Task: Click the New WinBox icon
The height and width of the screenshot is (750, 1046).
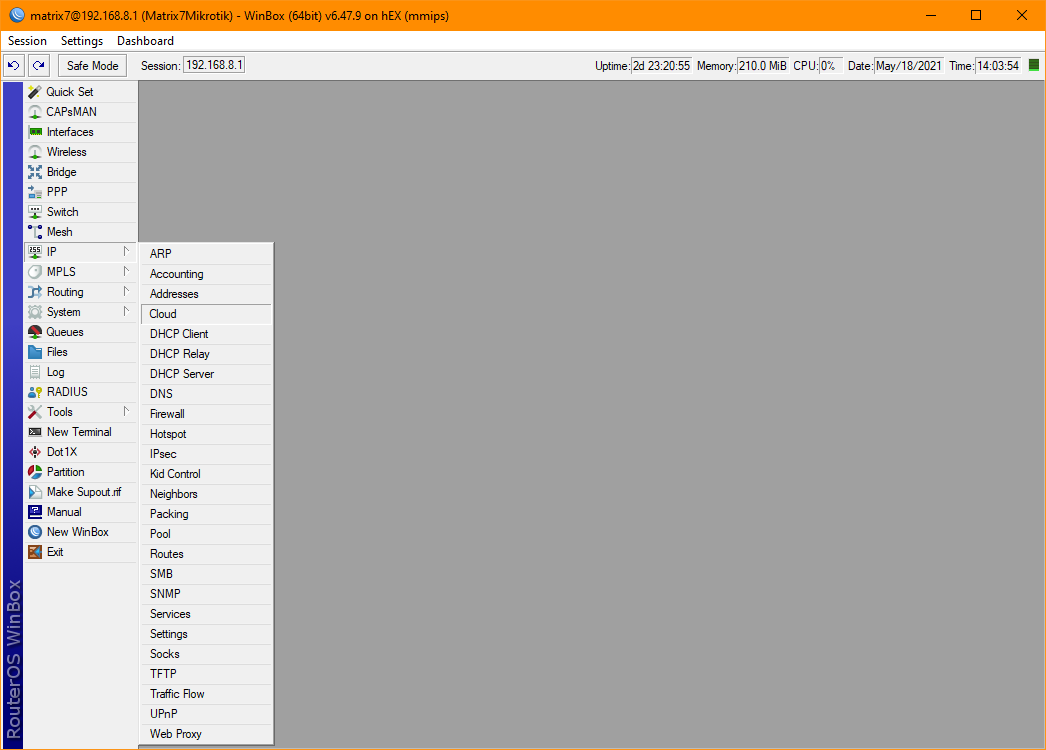Action: pyautogui.click(x=35, y=532)
